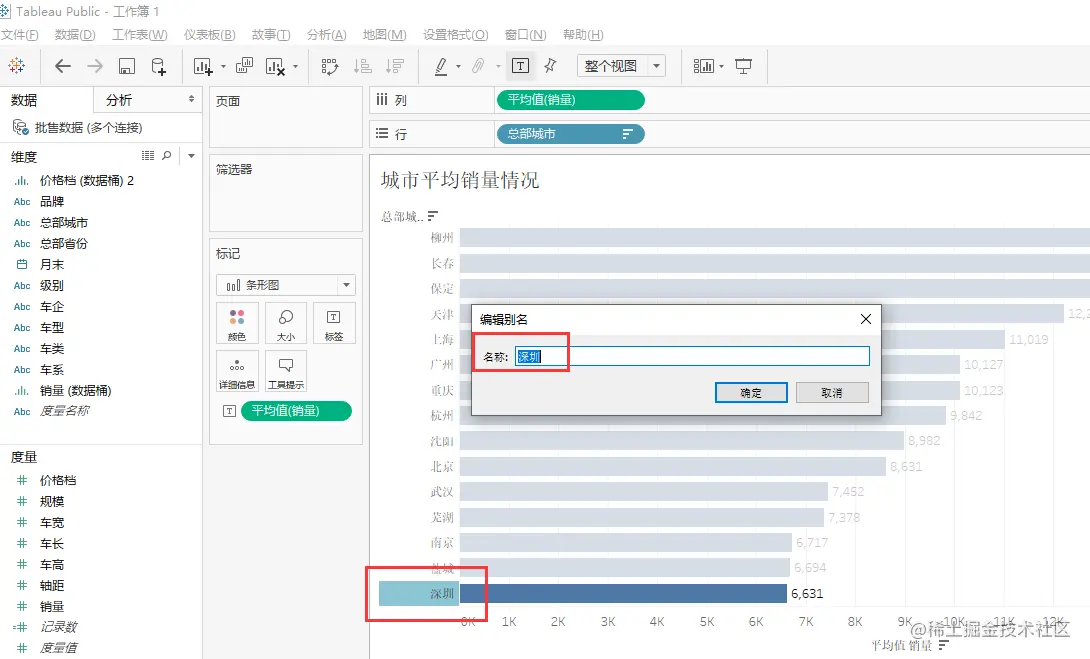The width and height of the screenshot is (1090, 659).
Task: Open the 帮助(H) menu
Action: tap(583, 35)
